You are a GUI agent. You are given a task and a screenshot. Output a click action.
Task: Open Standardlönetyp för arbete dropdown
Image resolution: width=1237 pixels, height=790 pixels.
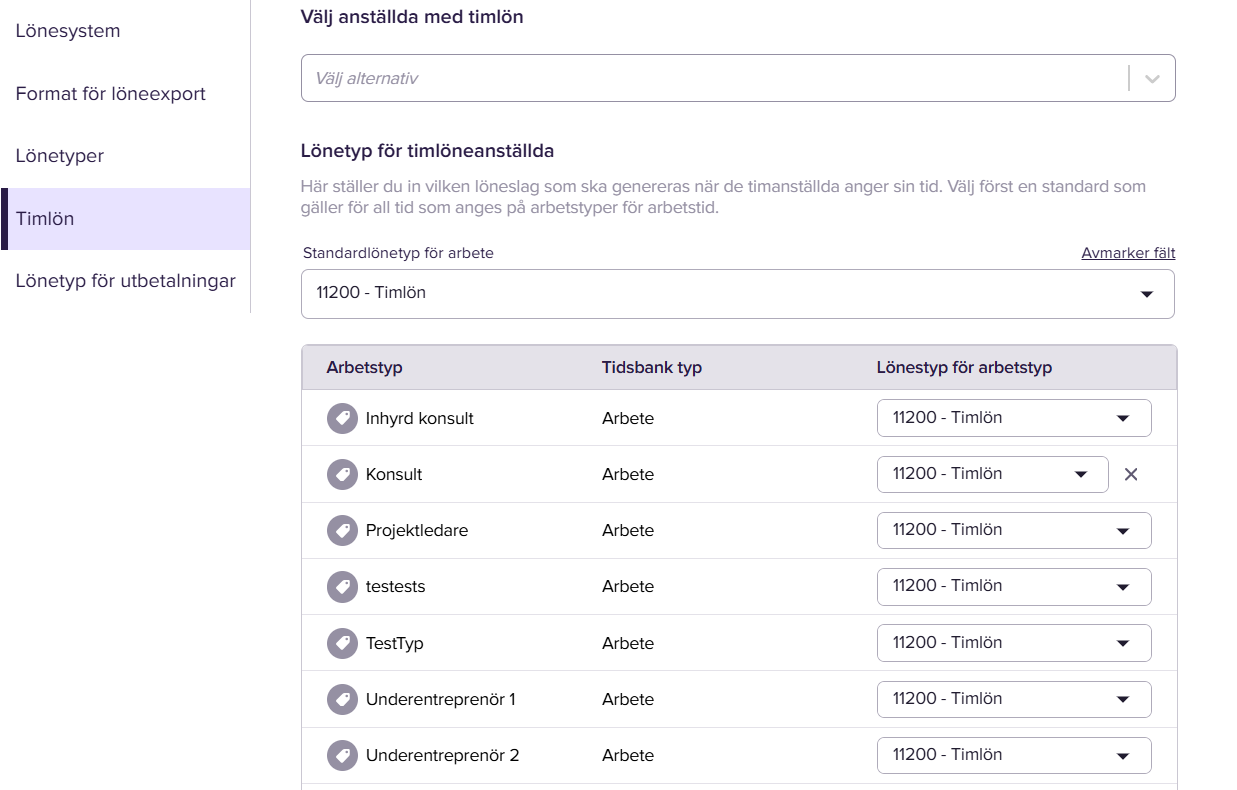[x=738, y=293]
